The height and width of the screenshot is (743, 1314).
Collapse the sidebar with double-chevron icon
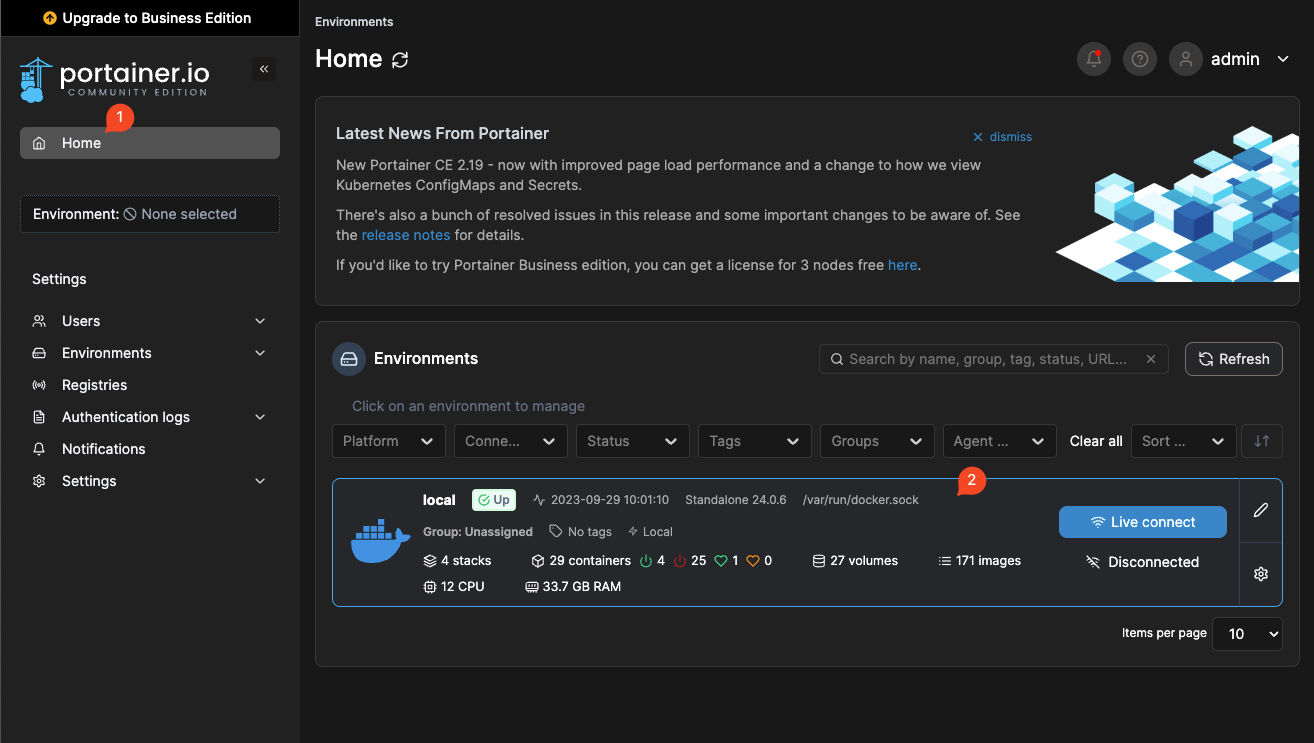point(264,69)
